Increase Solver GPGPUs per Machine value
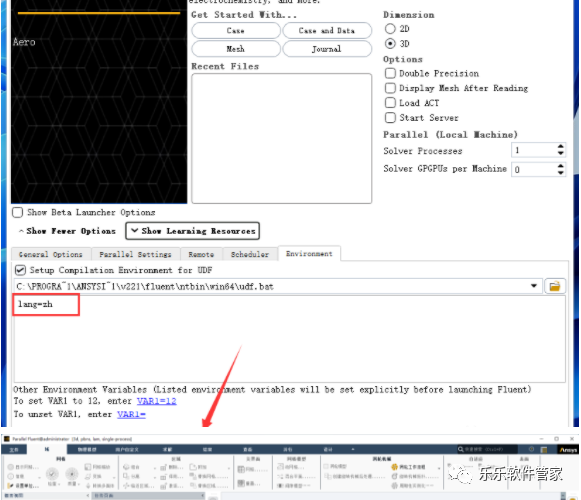Image resolution: width=581 pixels, height=500 pixels. (x=560, y=166)
